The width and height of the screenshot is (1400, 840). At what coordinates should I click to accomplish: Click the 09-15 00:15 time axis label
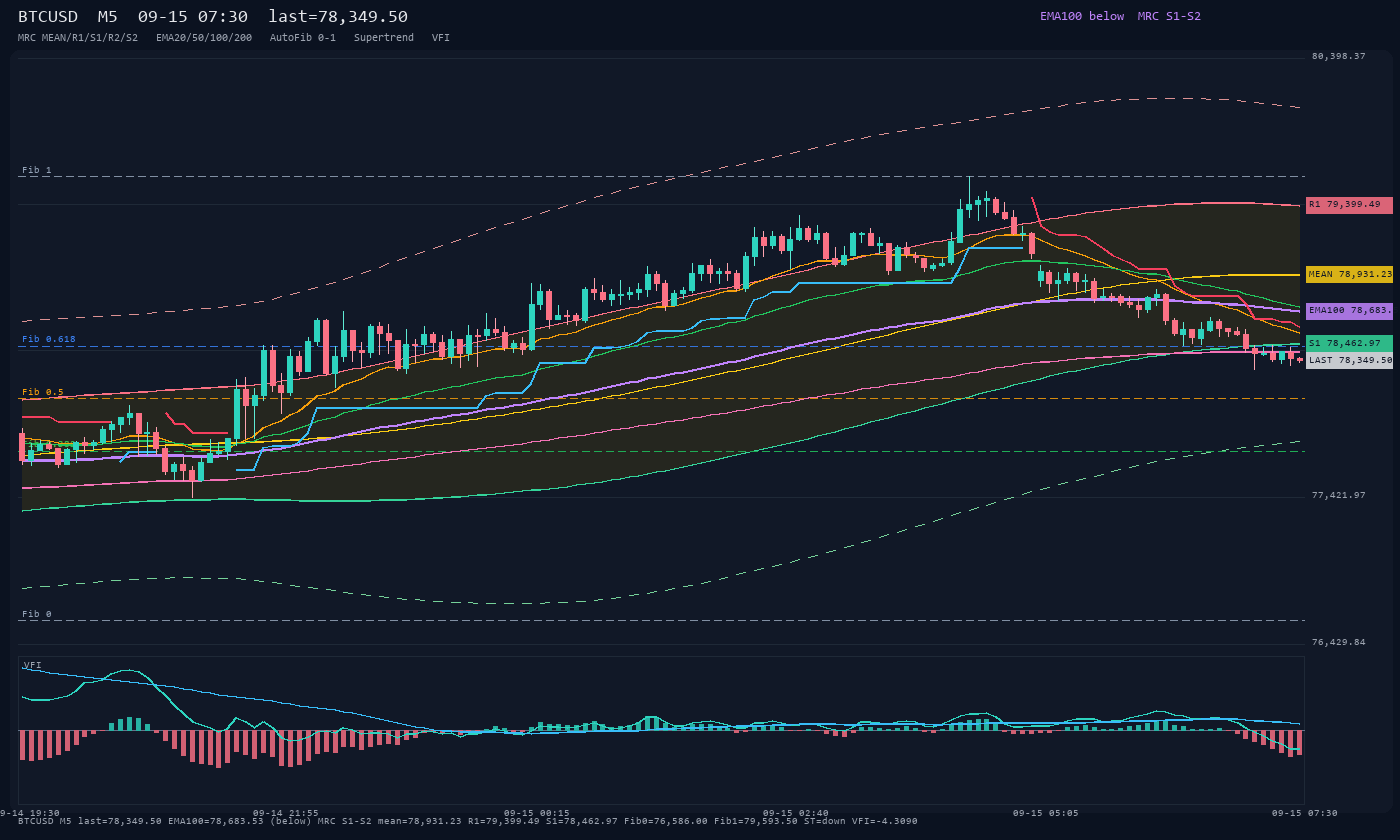point(537,813)
